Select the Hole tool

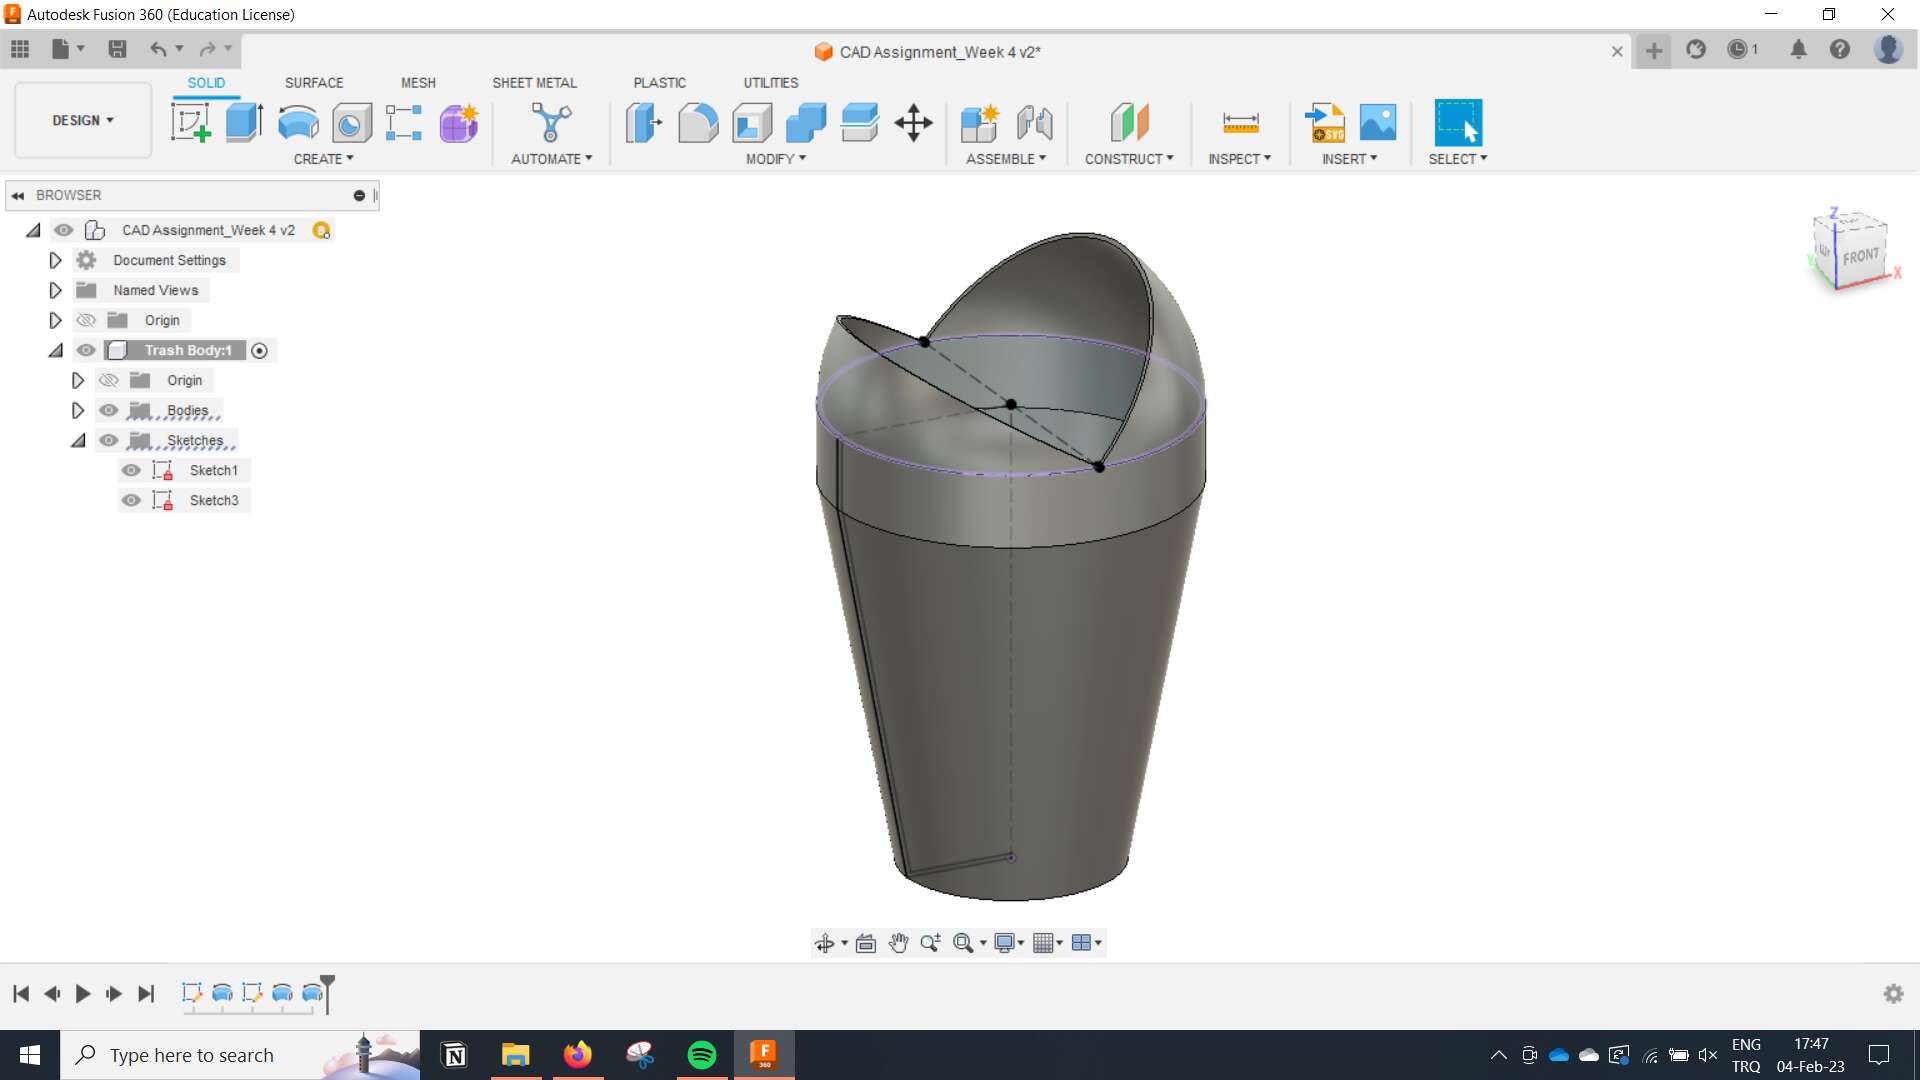(351, 123)
